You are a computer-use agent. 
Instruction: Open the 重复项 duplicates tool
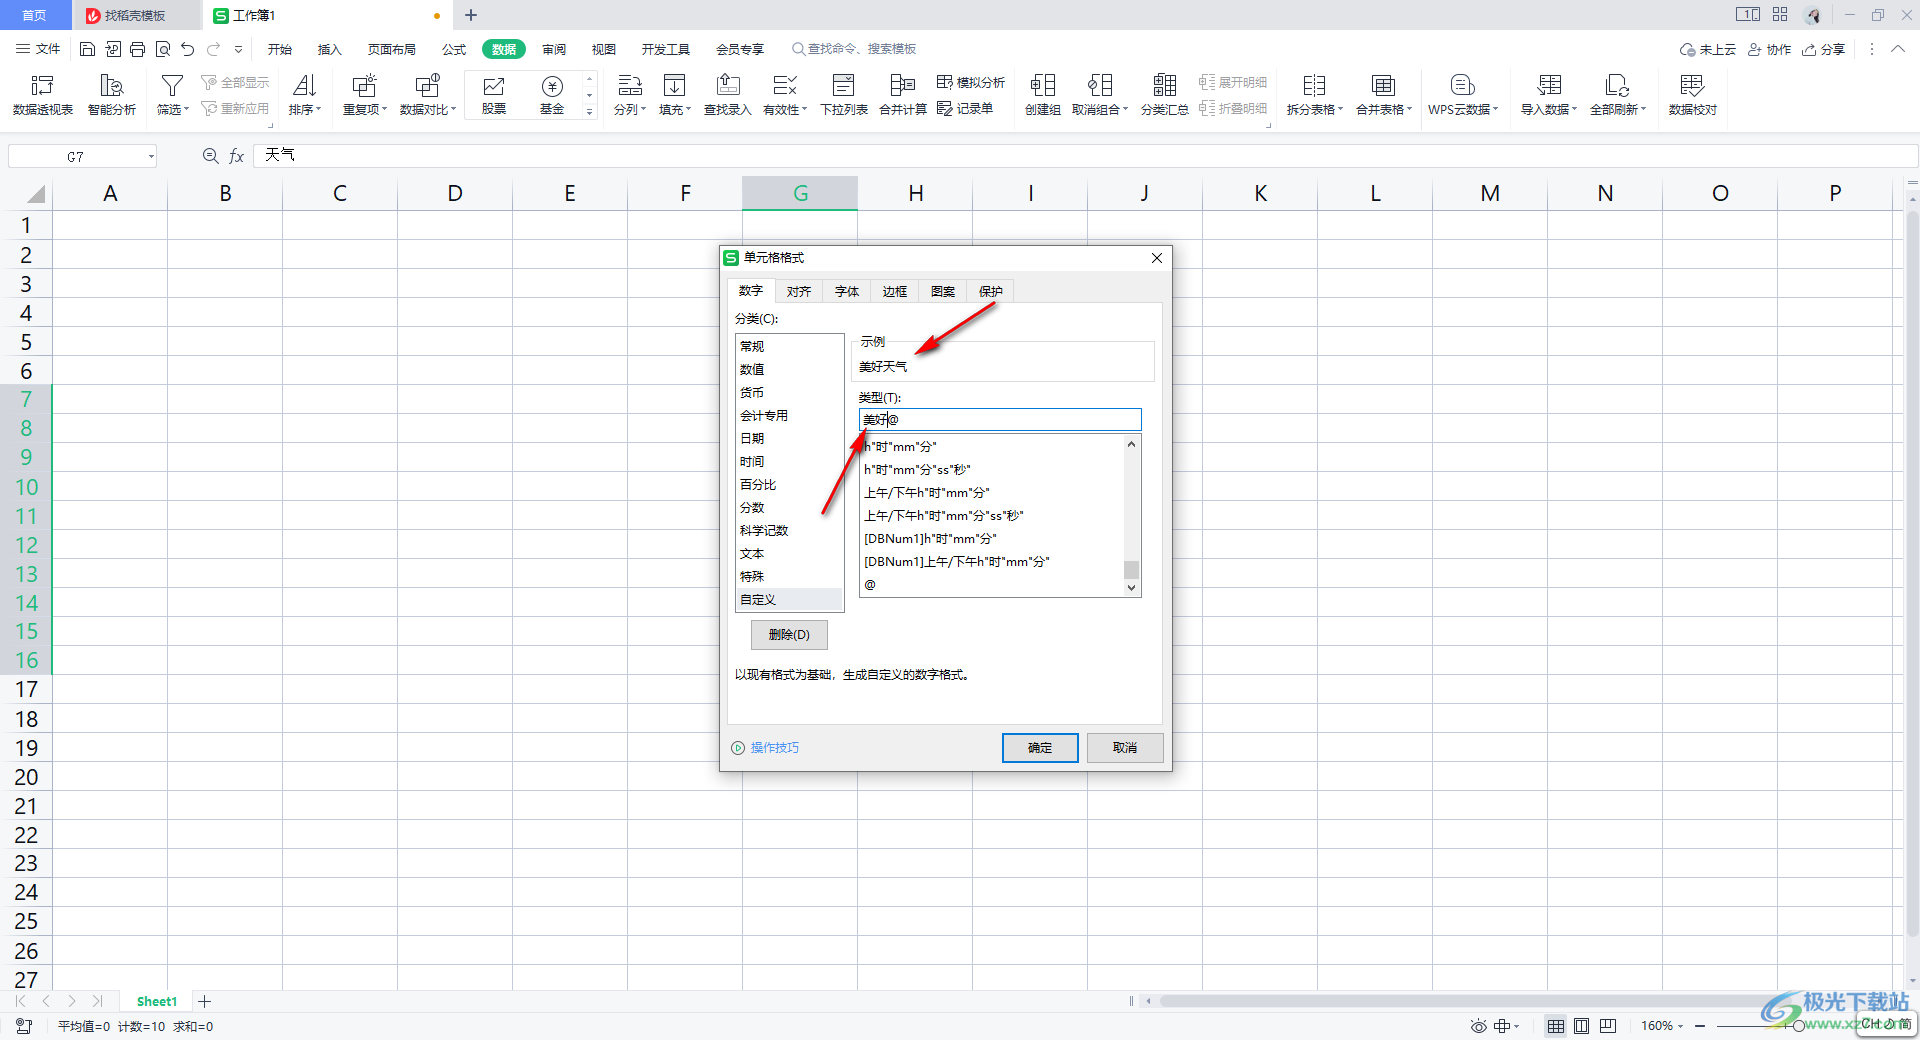[365, 95]
